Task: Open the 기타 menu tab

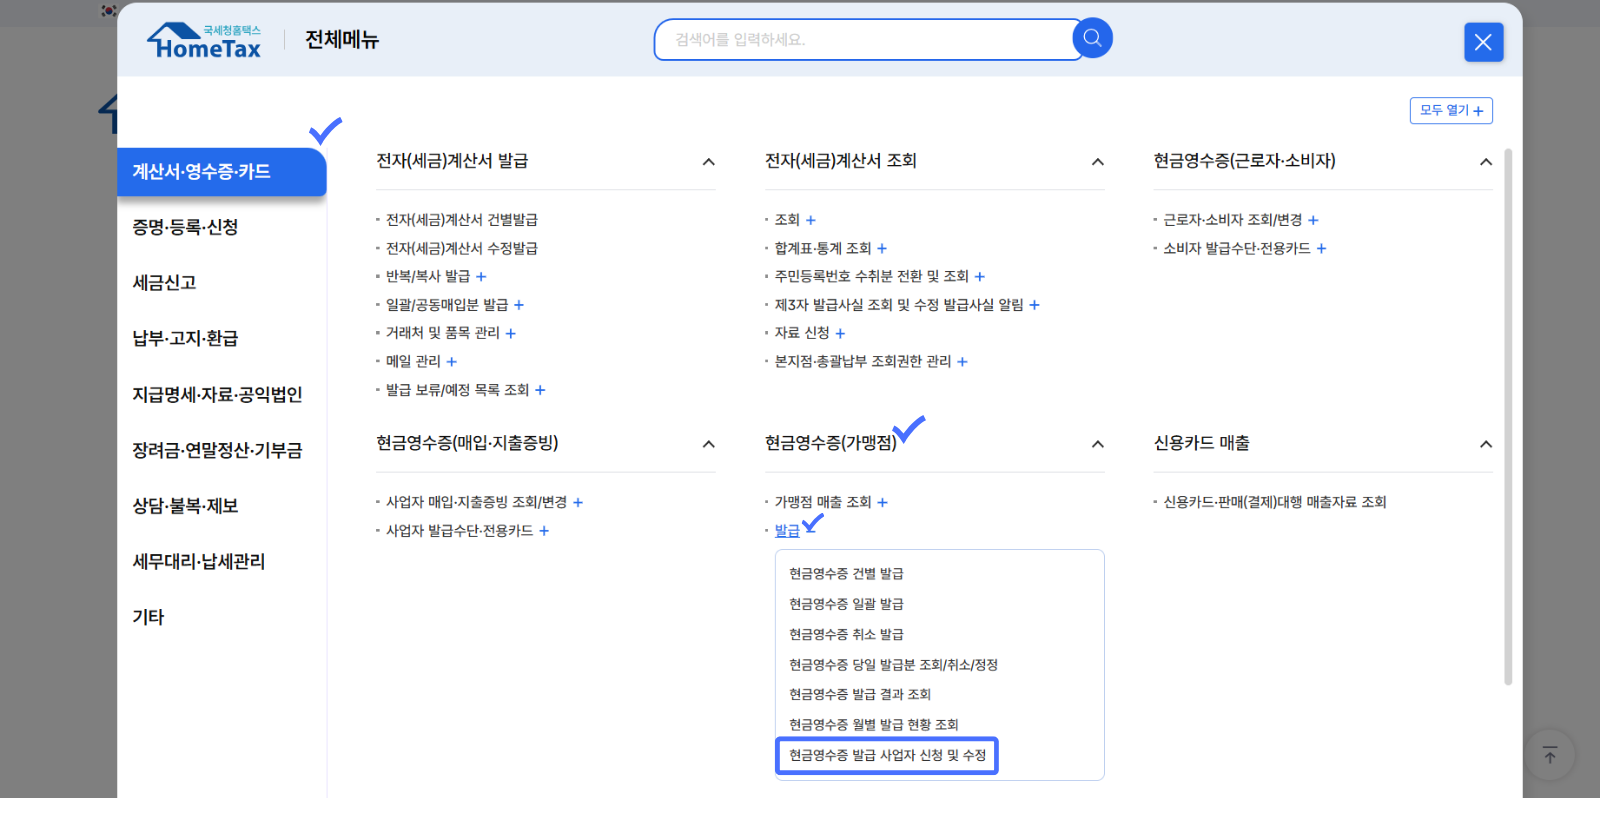Action: [x=148, y=617]
